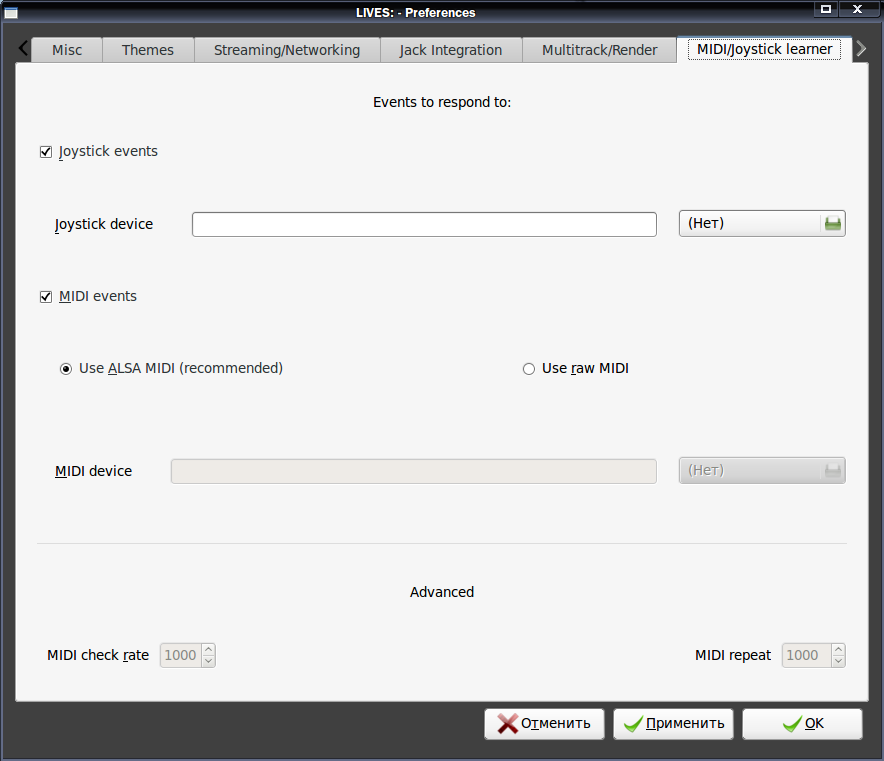This screenshot has width=884, height=761.
Task: Click the 'MIDI repeat' label
Action: 733,656
